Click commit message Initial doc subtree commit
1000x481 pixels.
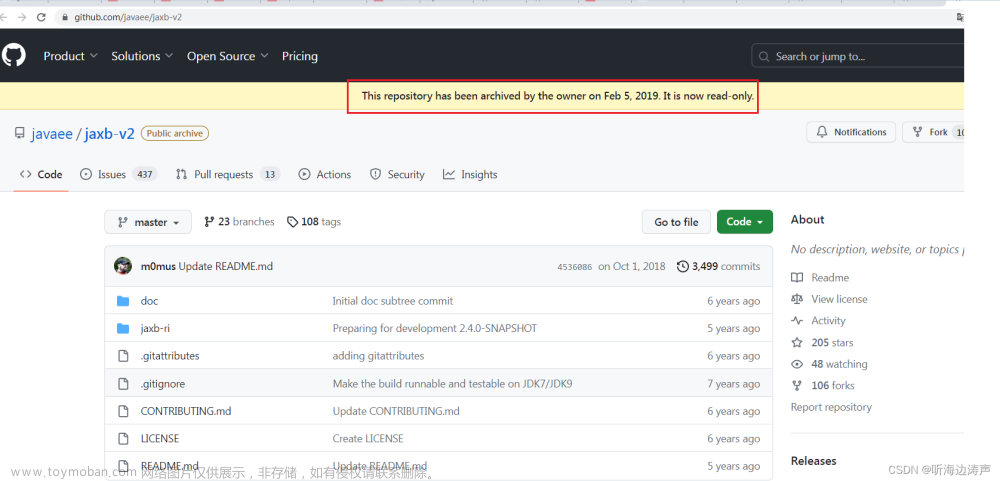coord(393,300)
